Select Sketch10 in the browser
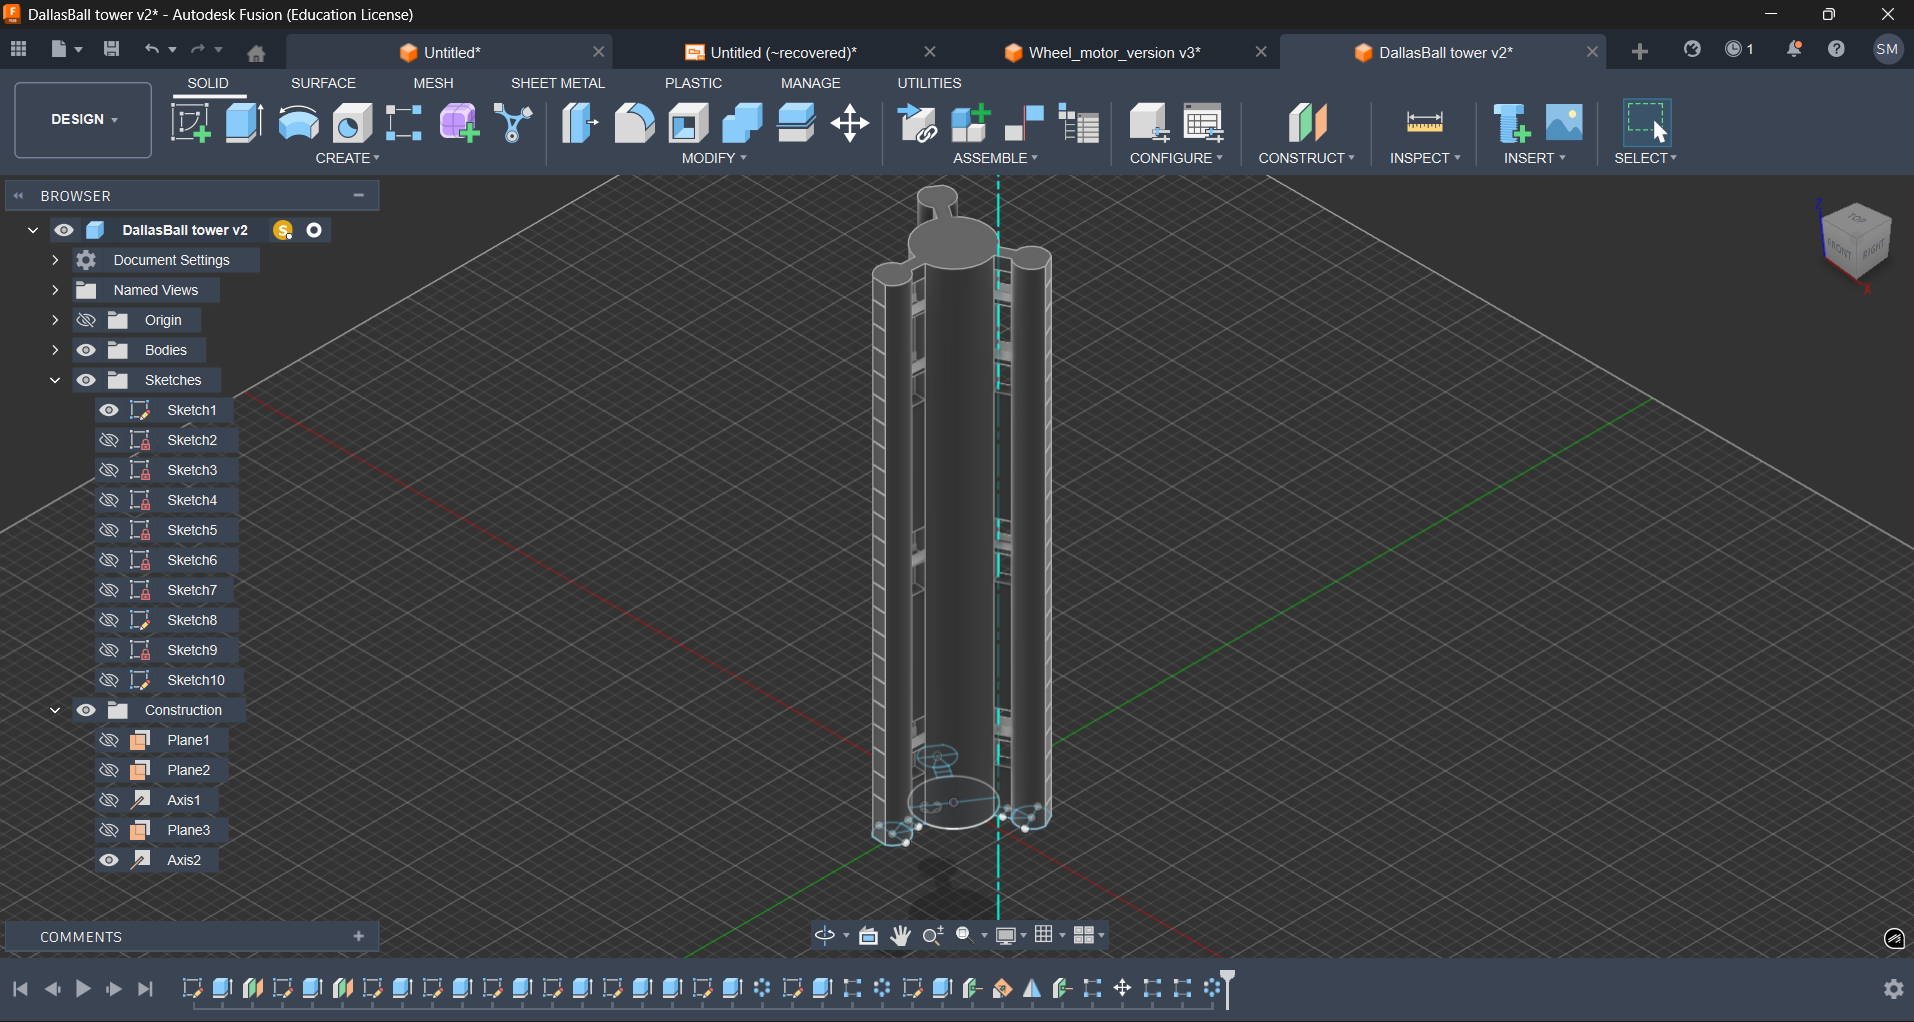This screenshot has width=1914, height=1022. (x=196, y=680)
